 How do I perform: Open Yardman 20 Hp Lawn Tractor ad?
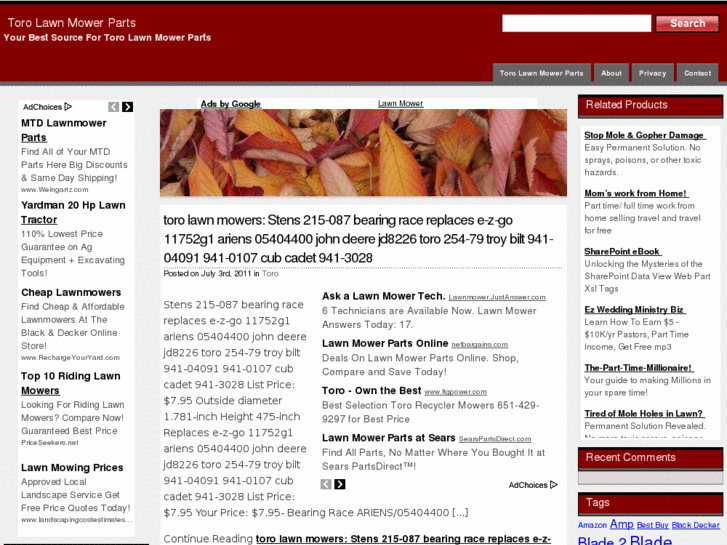73,212
